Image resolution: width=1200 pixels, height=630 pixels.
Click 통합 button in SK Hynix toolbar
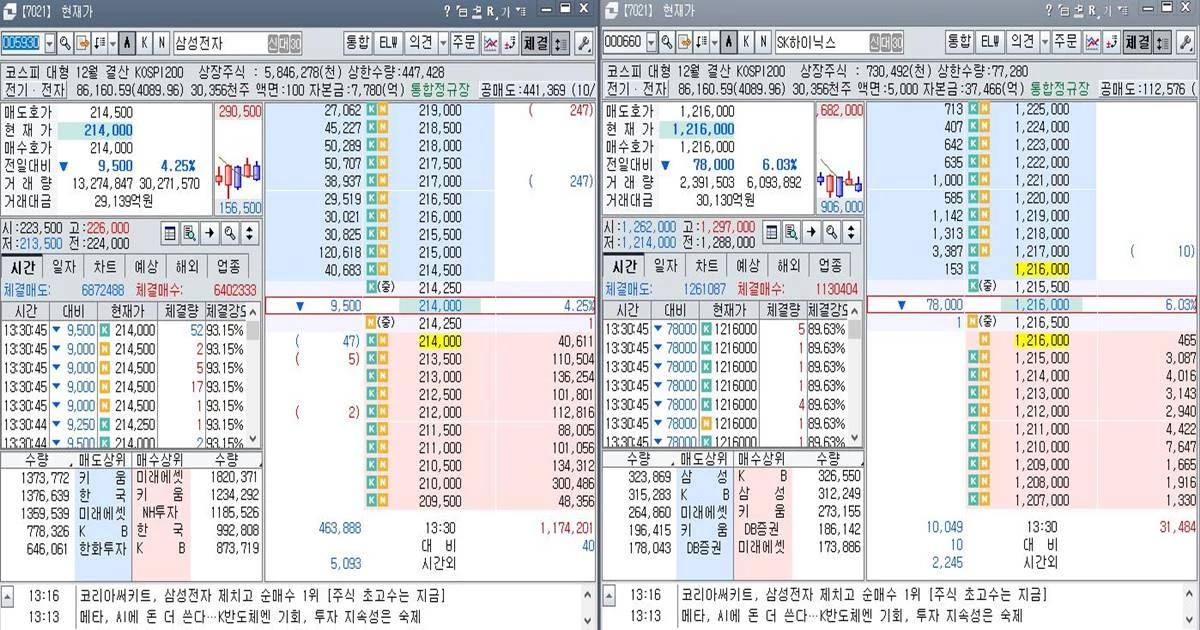tap(960, 43)
